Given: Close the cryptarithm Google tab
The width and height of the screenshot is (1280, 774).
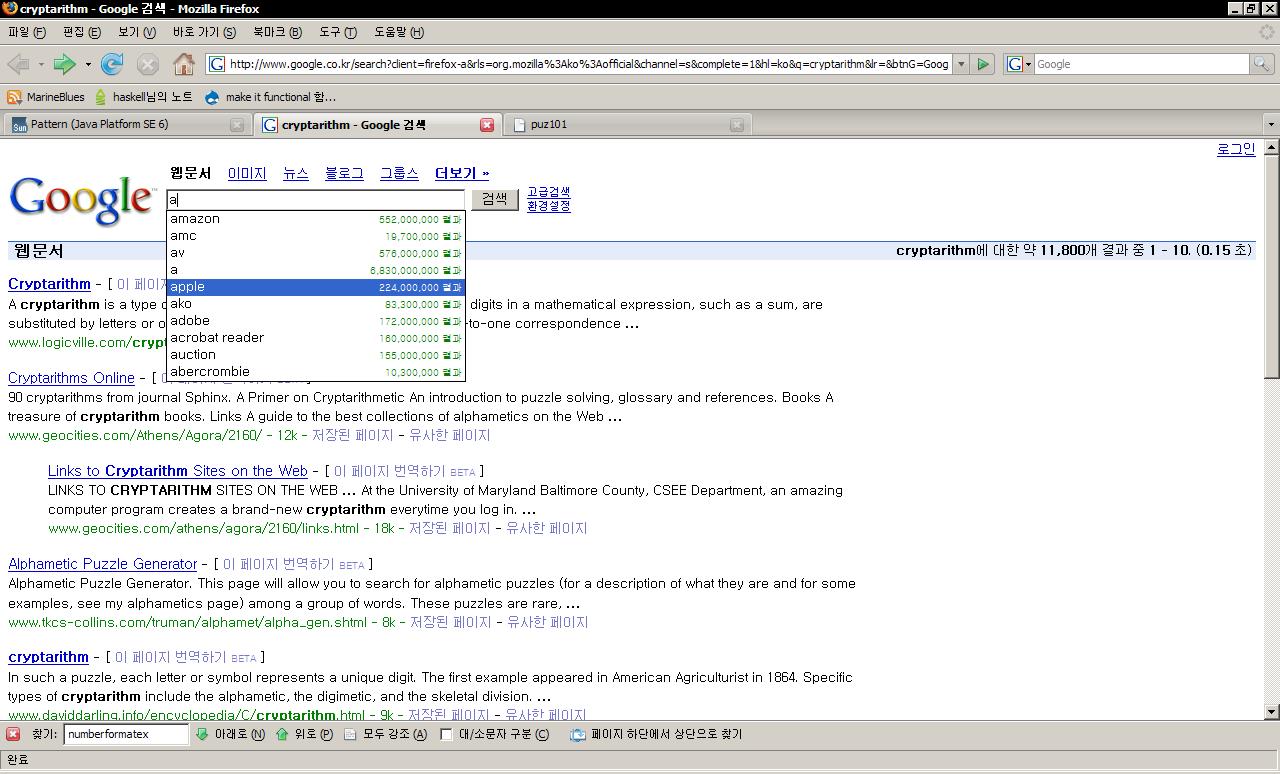Looking at the screenshot, I should coord(487,125).
